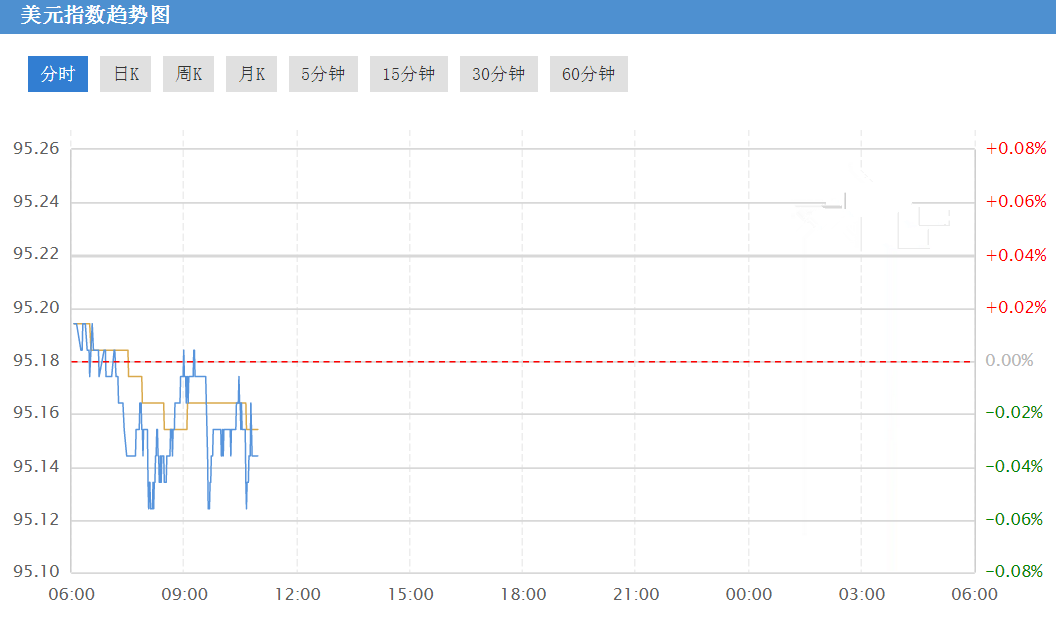Open the 周K chart view

(189, 74)
